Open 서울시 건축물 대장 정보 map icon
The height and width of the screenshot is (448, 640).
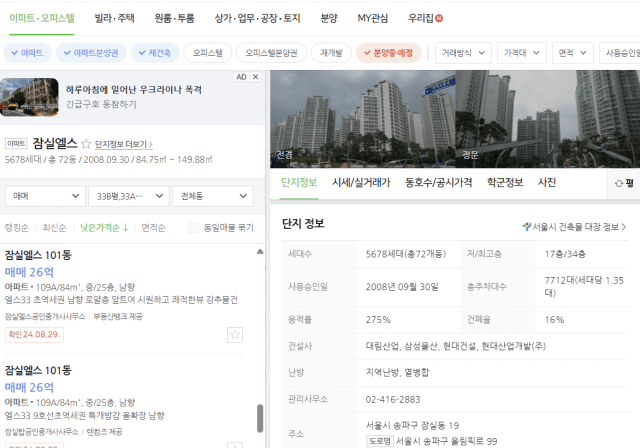tap(527, 226)
